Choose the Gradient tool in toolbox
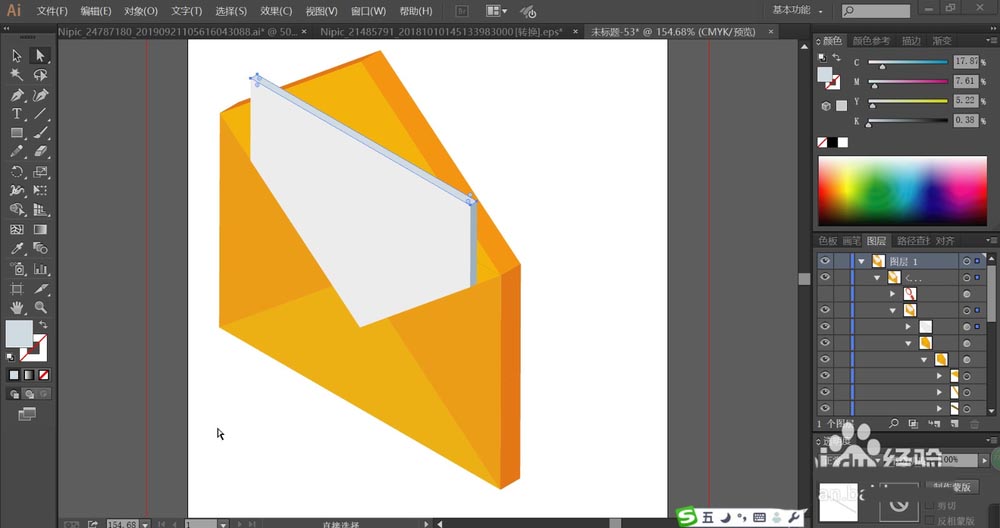Image resolution: width=1000 pixels, height=528 pixels. click(40, 230)
